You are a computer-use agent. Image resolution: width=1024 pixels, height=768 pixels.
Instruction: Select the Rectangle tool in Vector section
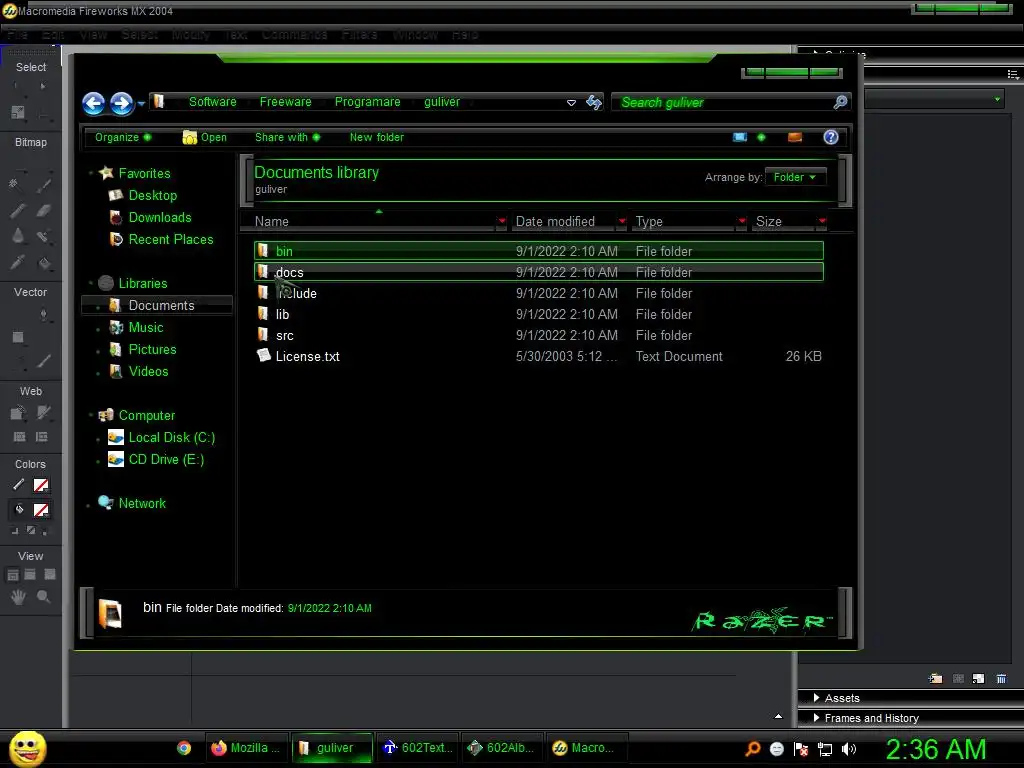(18, 337)
